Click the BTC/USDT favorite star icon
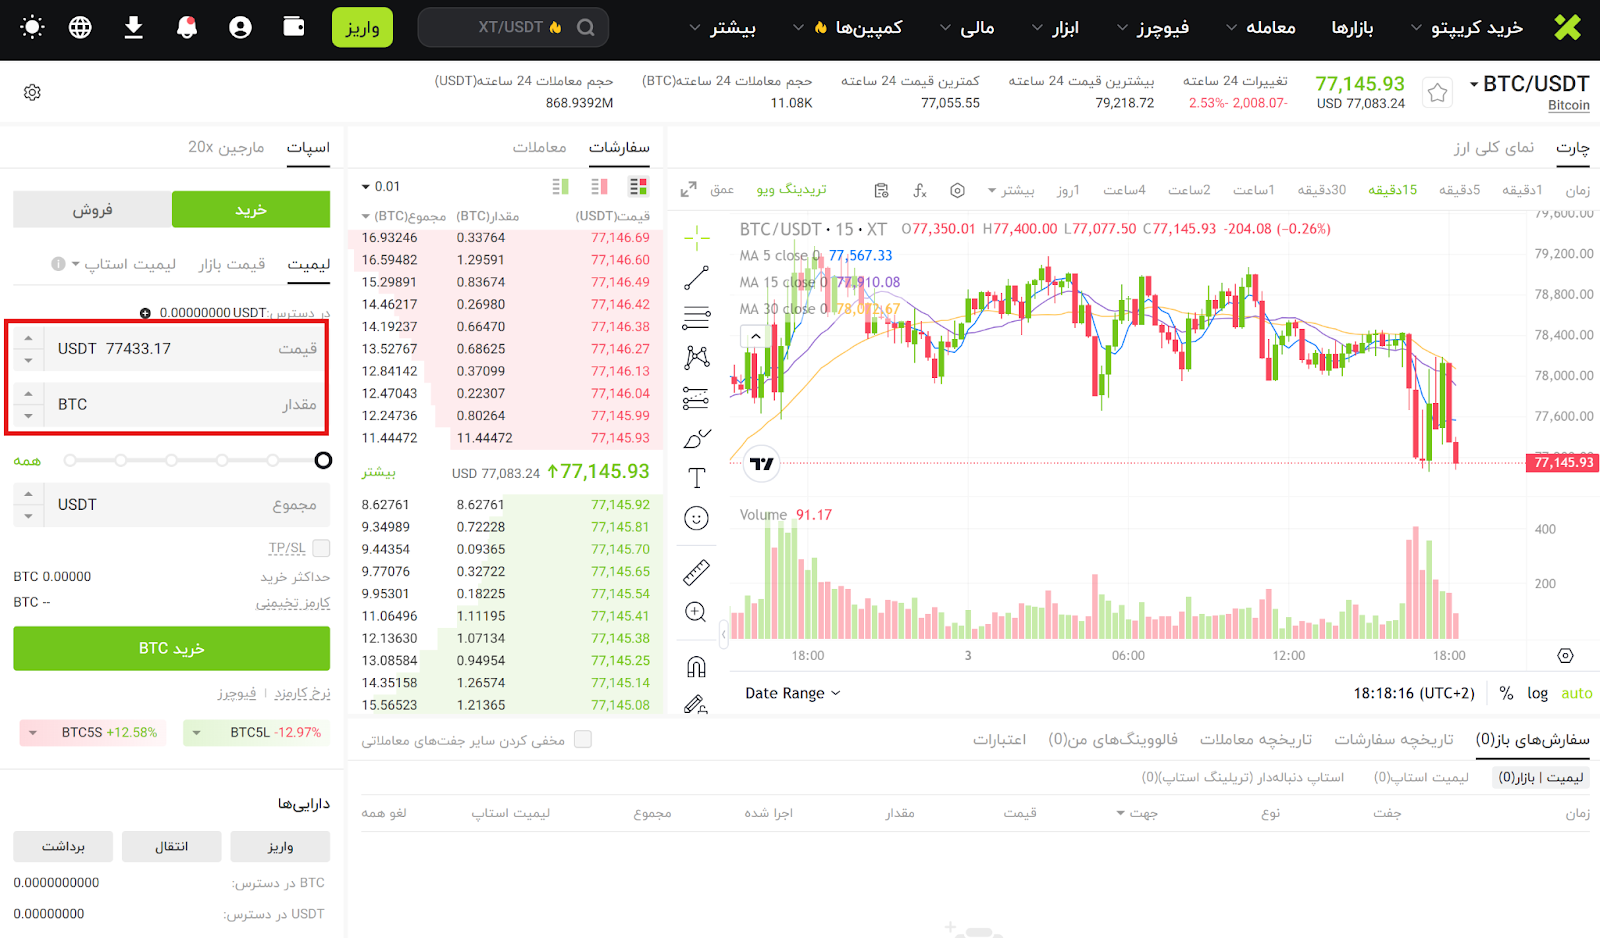This screenshot has width=1600, height=938. [x=1437, y=93]
